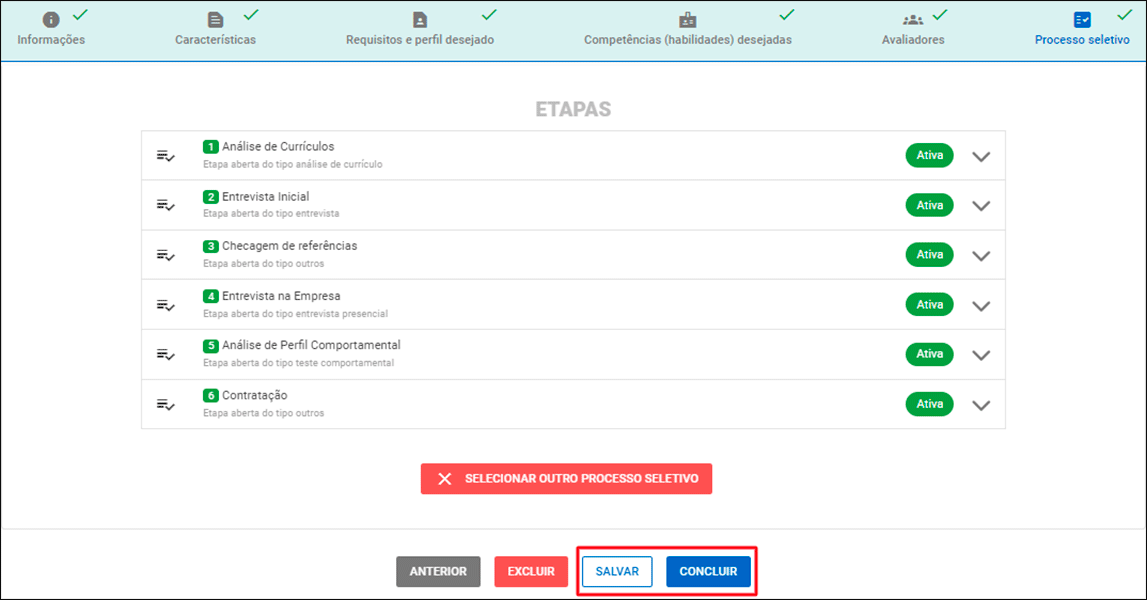
Task: Toggle Ativa badge on Análise de Perfil Comportamental
Action: click(929, 354)
